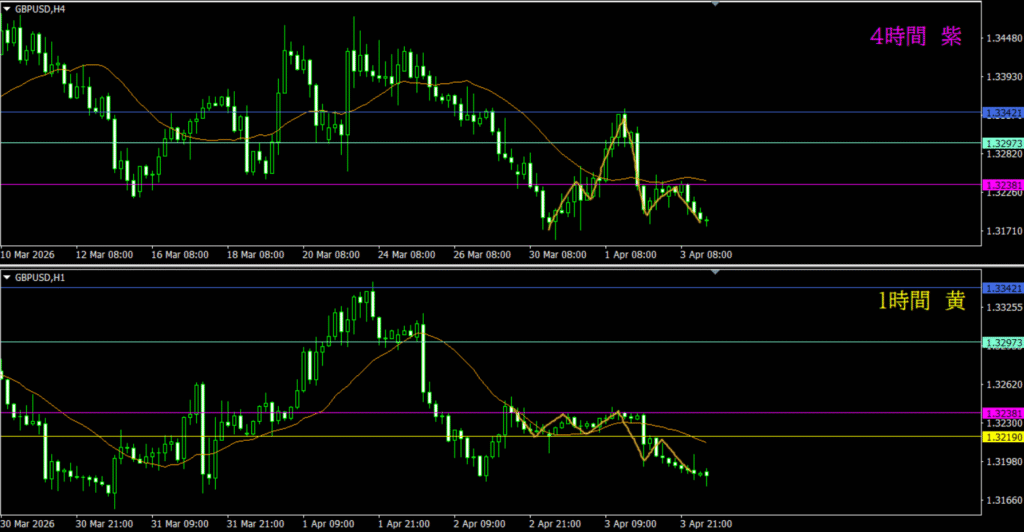
Task: Click the 1.34480 price on H4 scale
Action: (1003, 38)
